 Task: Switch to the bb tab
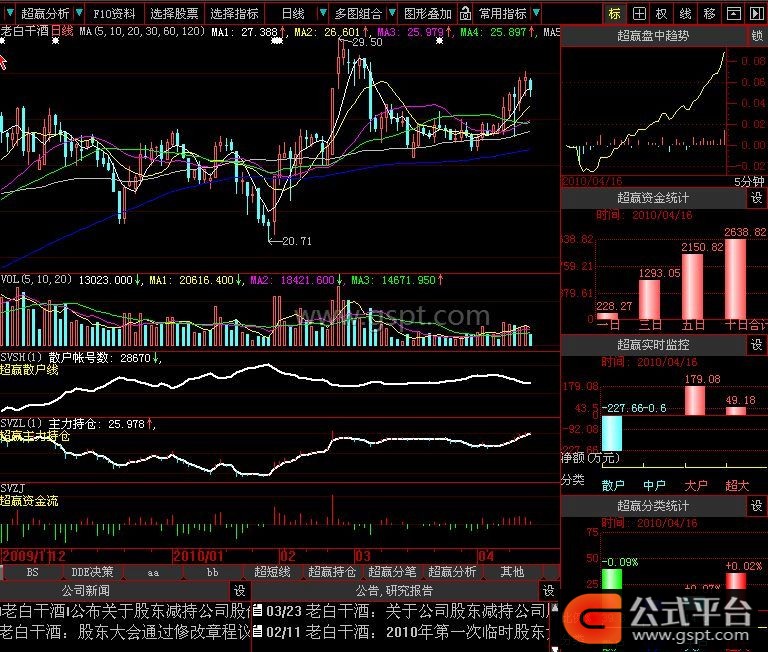point(213,572)
